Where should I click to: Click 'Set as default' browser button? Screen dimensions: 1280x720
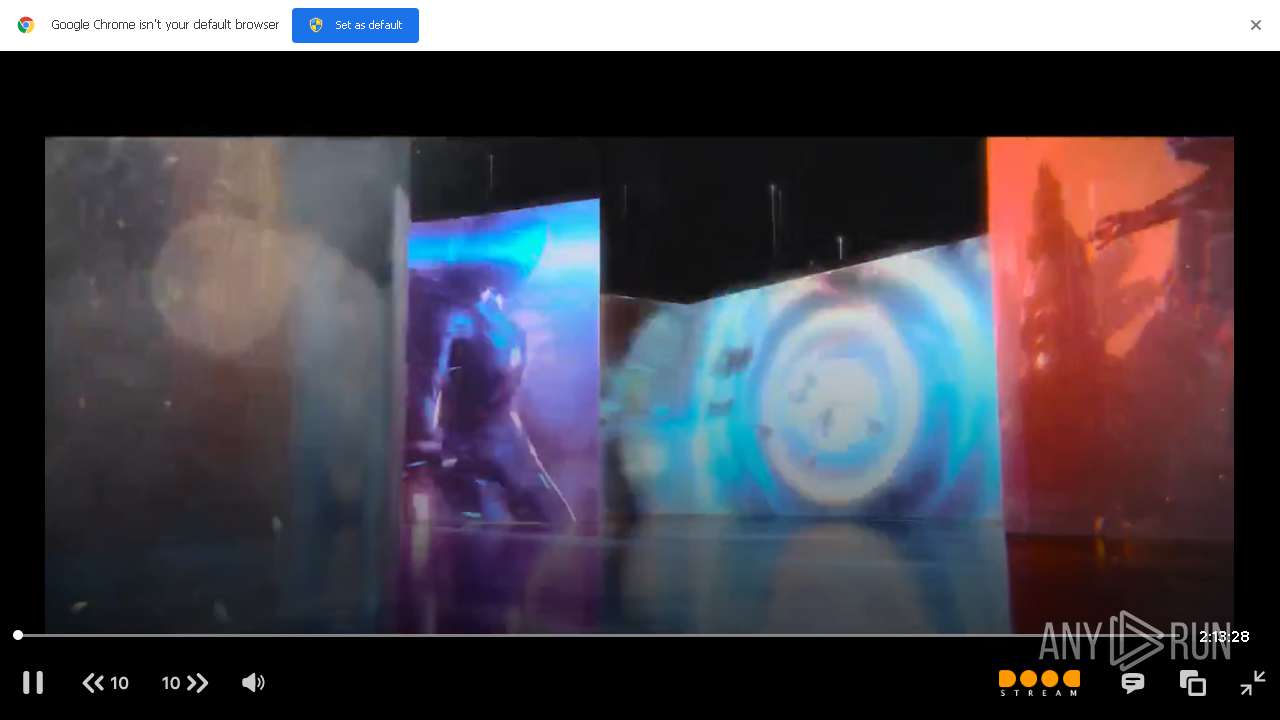[355, 25]
